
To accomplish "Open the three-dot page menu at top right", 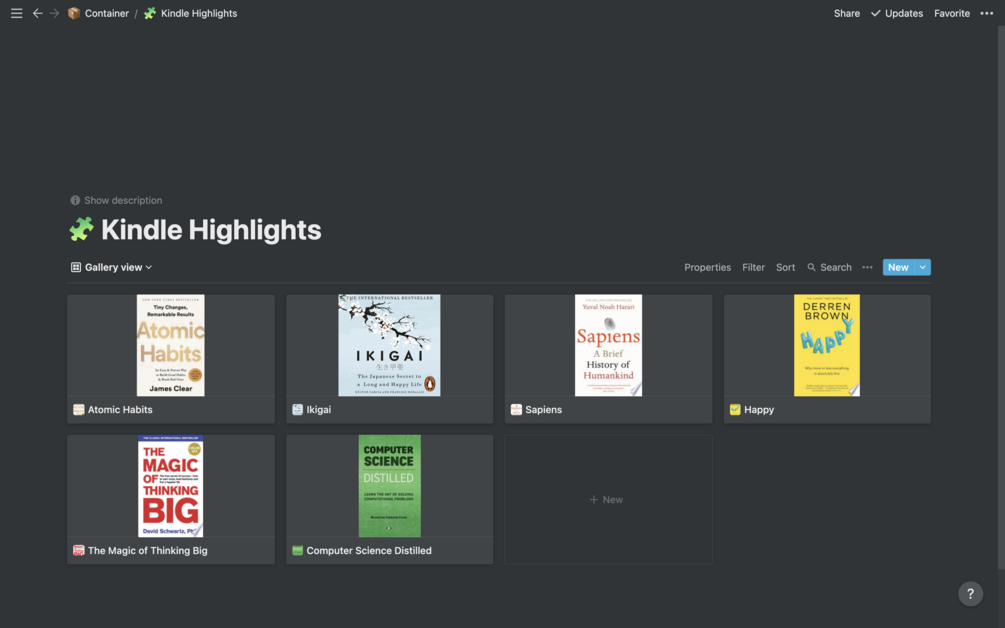I will (986, 13).
